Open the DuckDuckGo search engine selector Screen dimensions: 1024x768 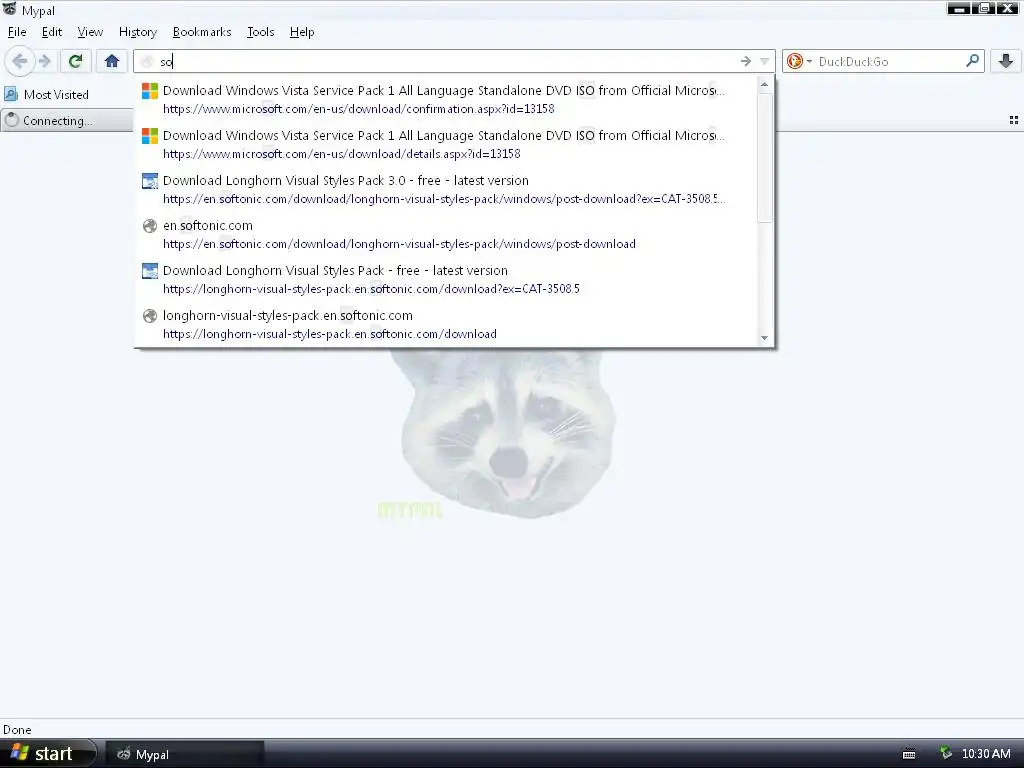799,61
